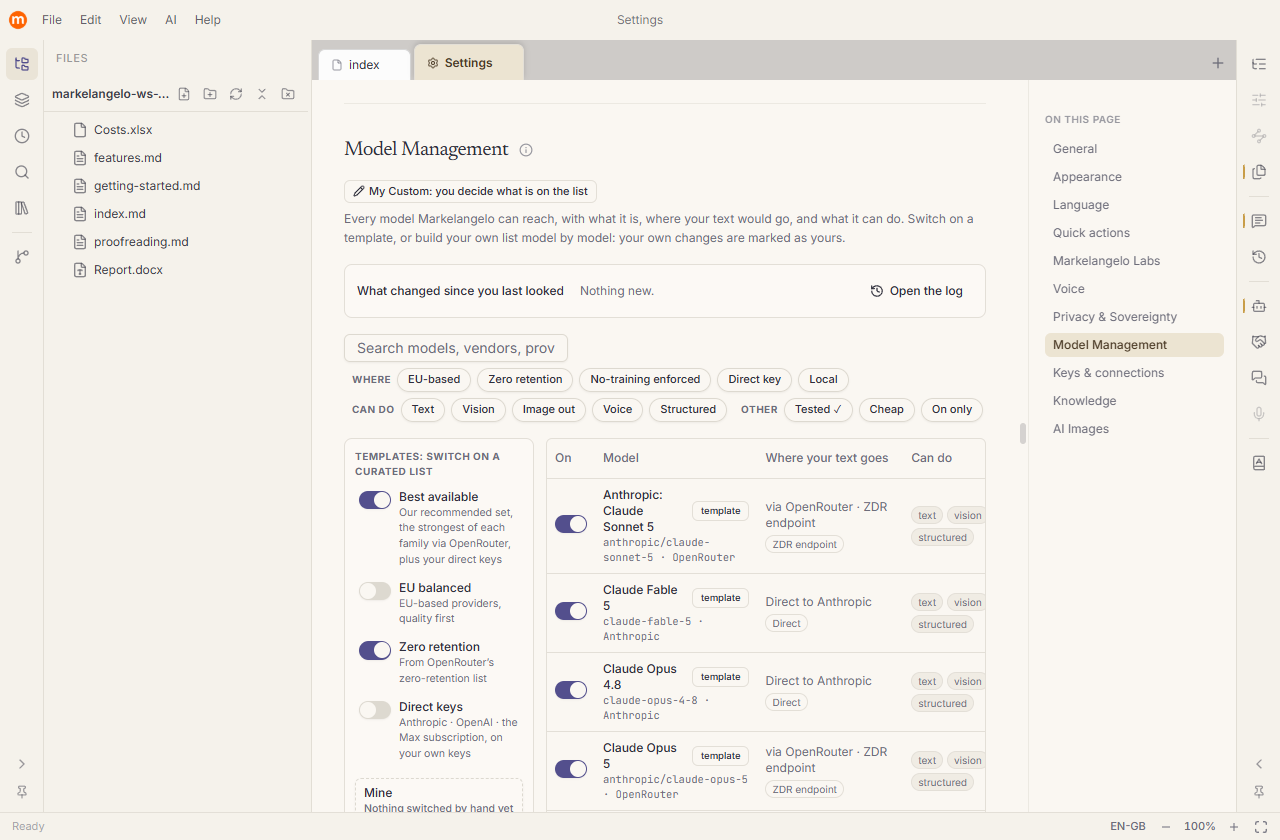This screenshot has height=840, width=1280.
Task: Expand the left sidebar chevron
Action: (22, 764)
